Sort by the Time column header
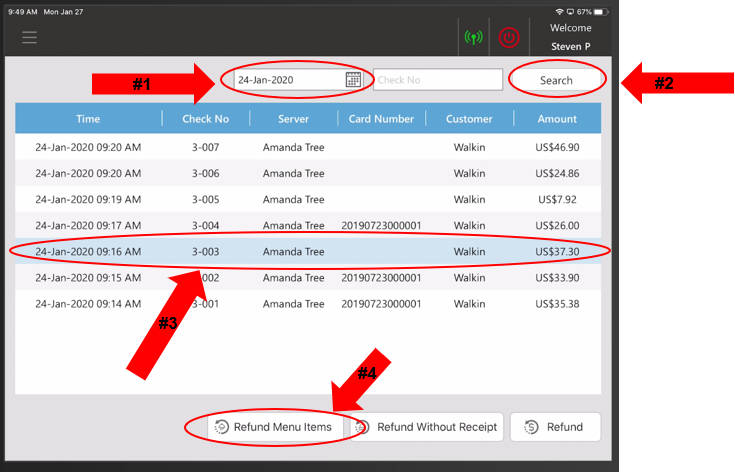This screenshot has width=735, height=473. 88,119
